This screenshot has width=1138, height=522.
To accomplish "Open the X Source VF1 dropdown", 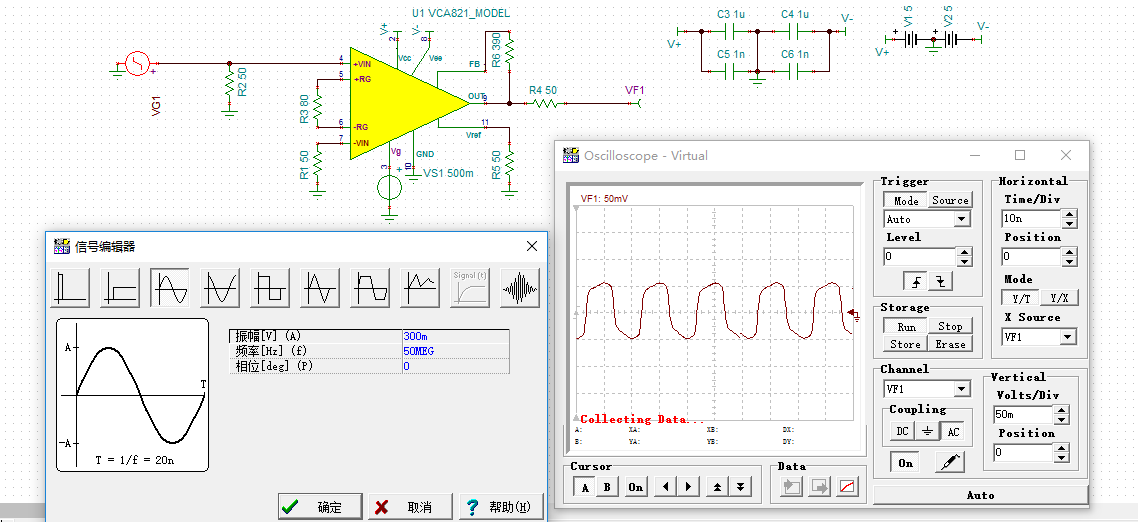I will click(x=1067, y=337).
